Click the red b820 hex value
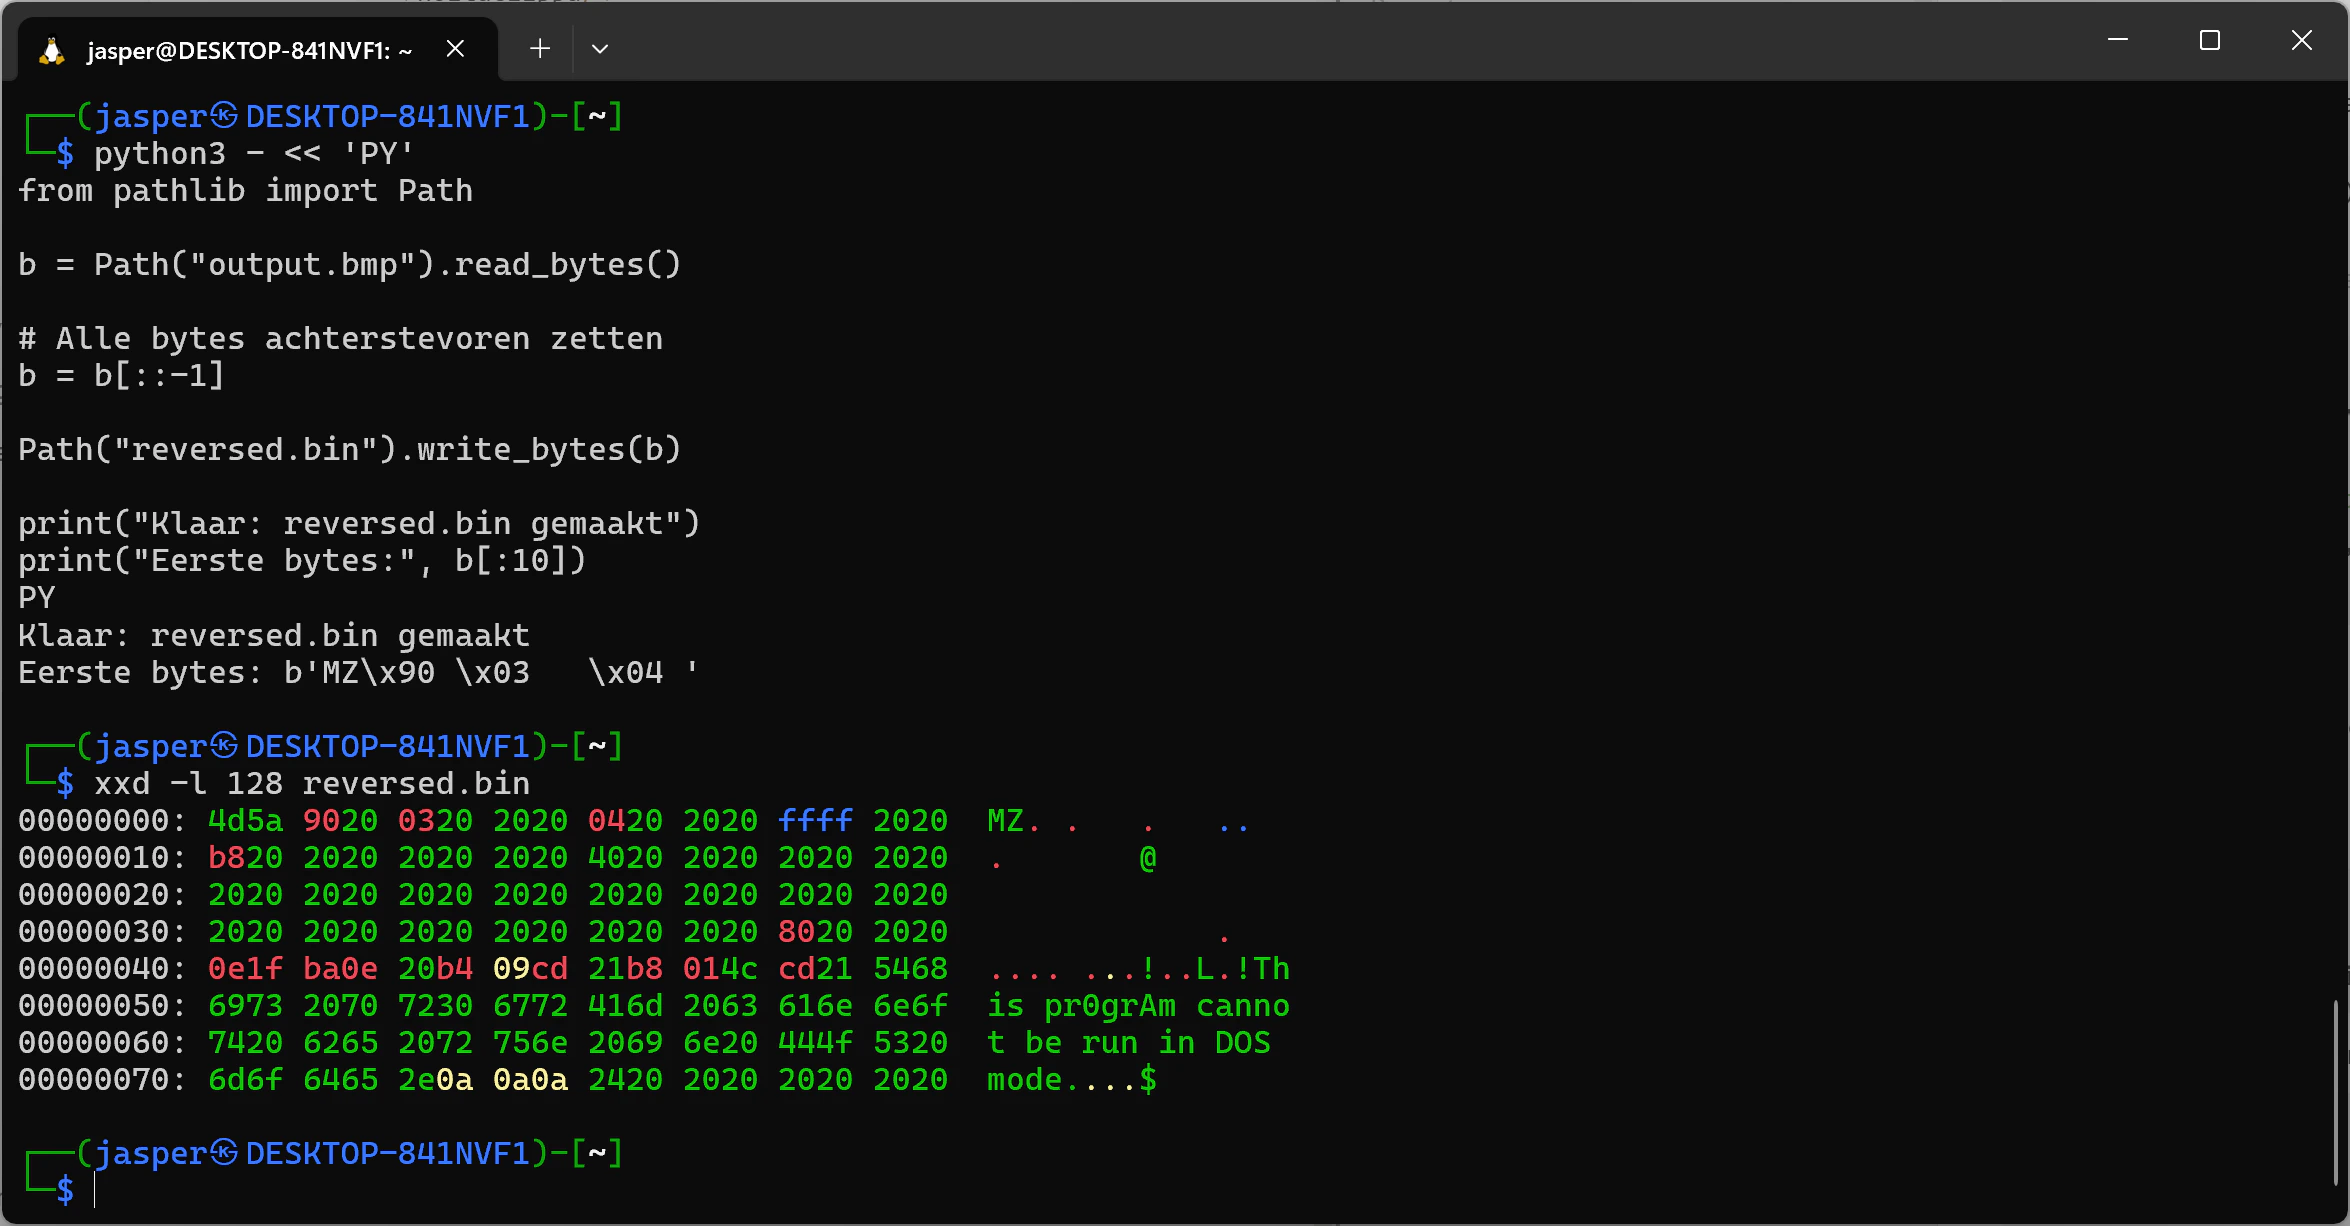The height and width of the screenshot is (1226, 2350). [245, 857]
